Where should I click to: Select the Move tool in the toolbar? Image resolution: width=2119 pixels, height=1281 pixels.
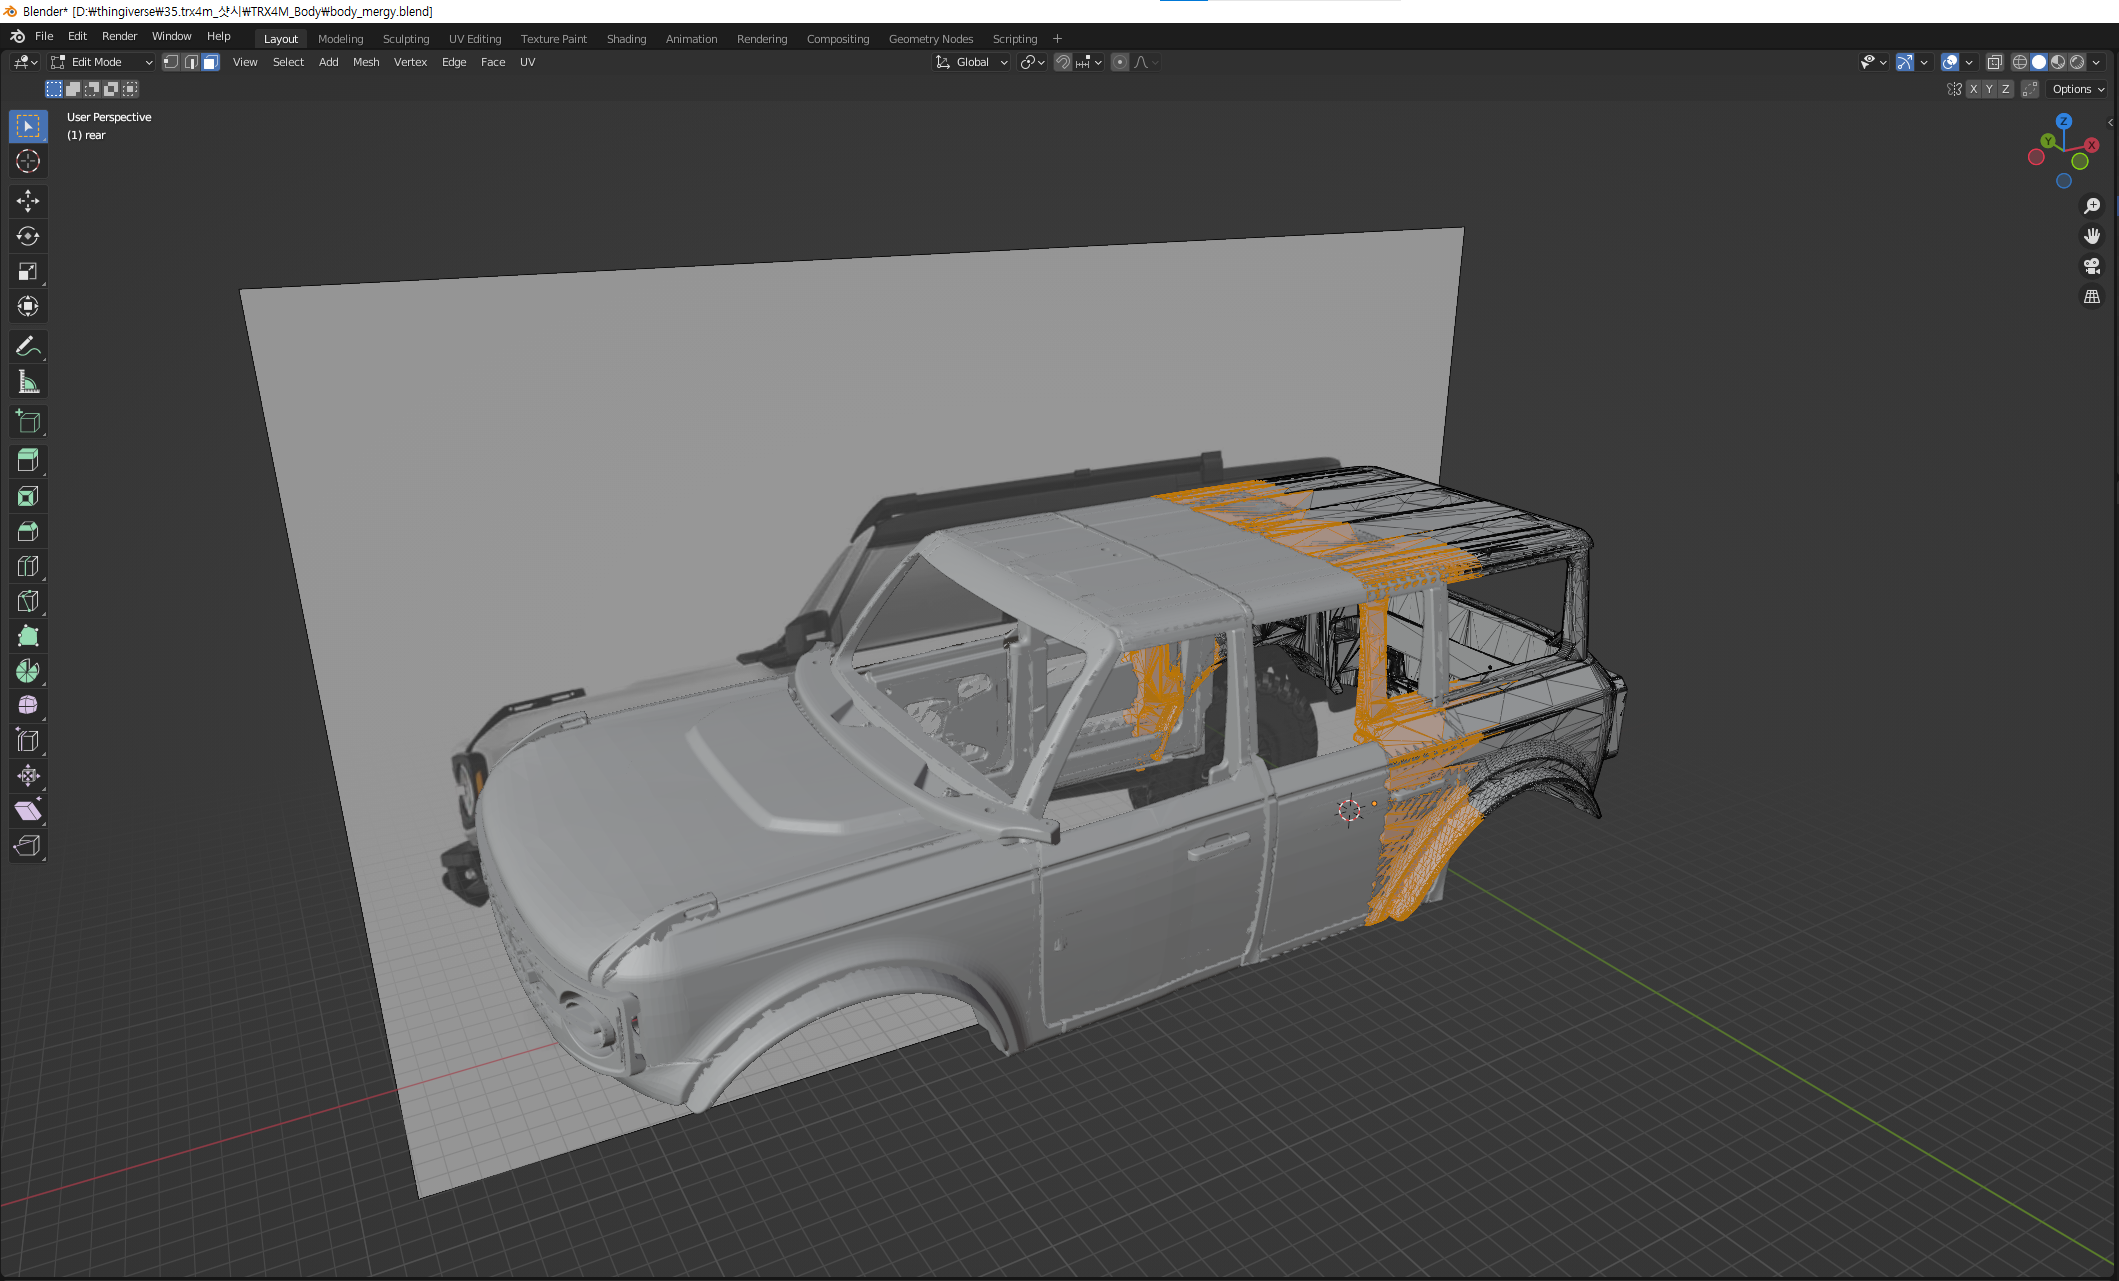click(28, 201)
